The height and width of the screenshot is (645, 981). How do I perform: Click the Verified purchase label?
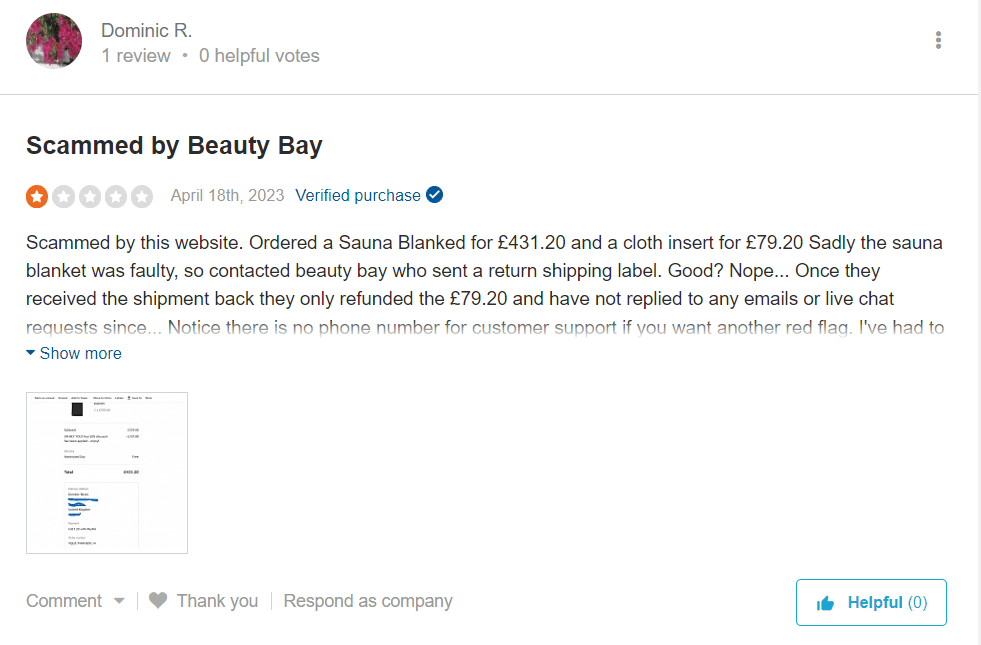[357, 196]
